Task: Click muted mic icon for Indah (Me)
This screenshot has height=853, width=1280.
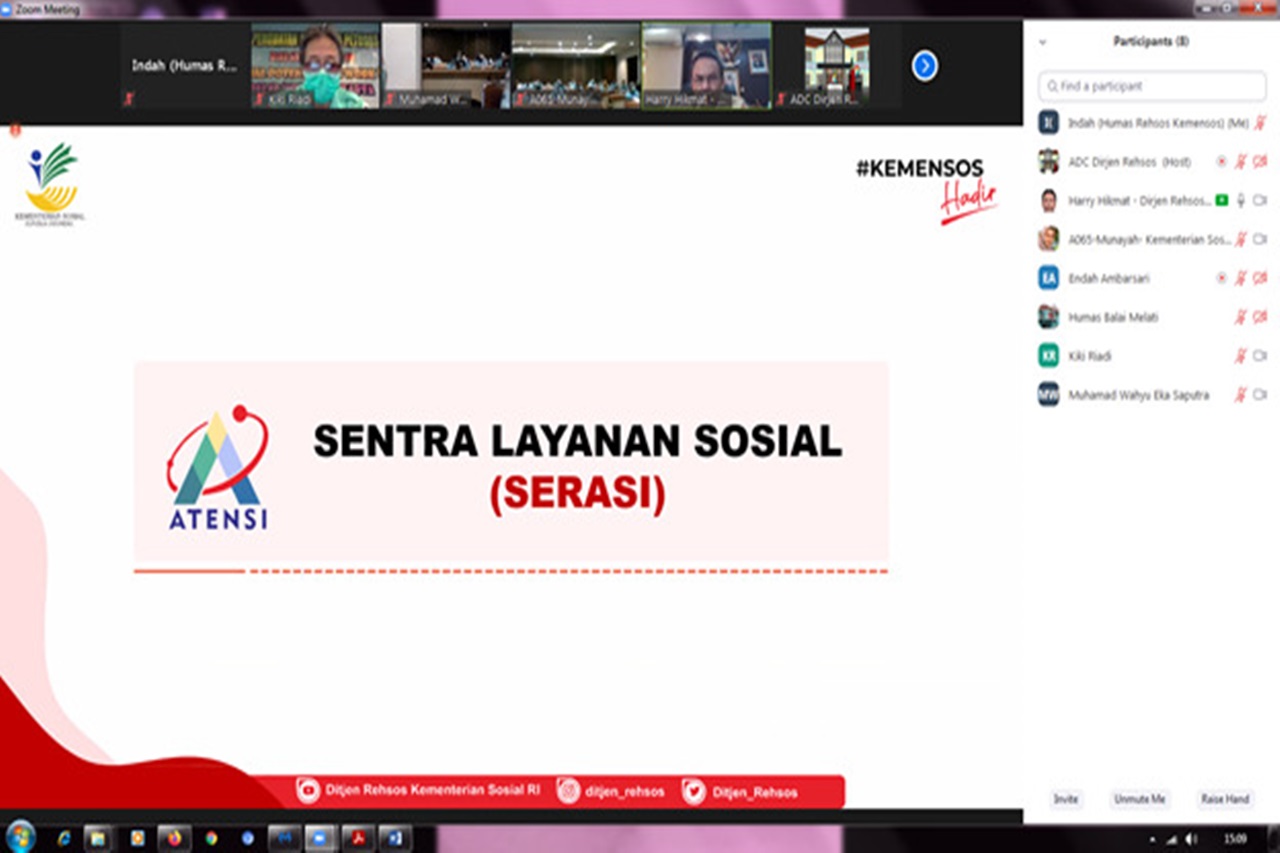Action: [1259, 122]
